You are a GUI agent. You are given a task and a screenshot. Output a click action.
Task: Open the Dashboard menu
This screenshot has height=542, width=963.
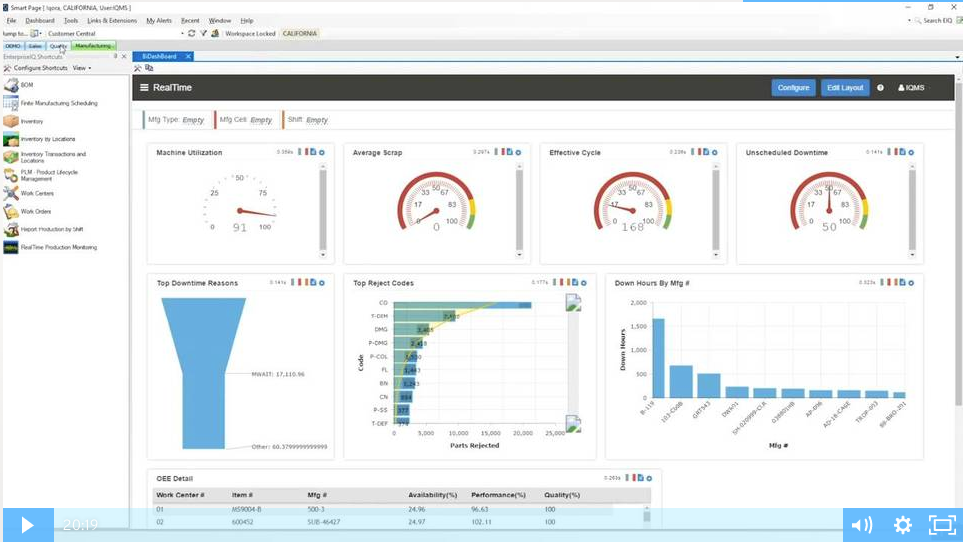[x=40, y=20]
